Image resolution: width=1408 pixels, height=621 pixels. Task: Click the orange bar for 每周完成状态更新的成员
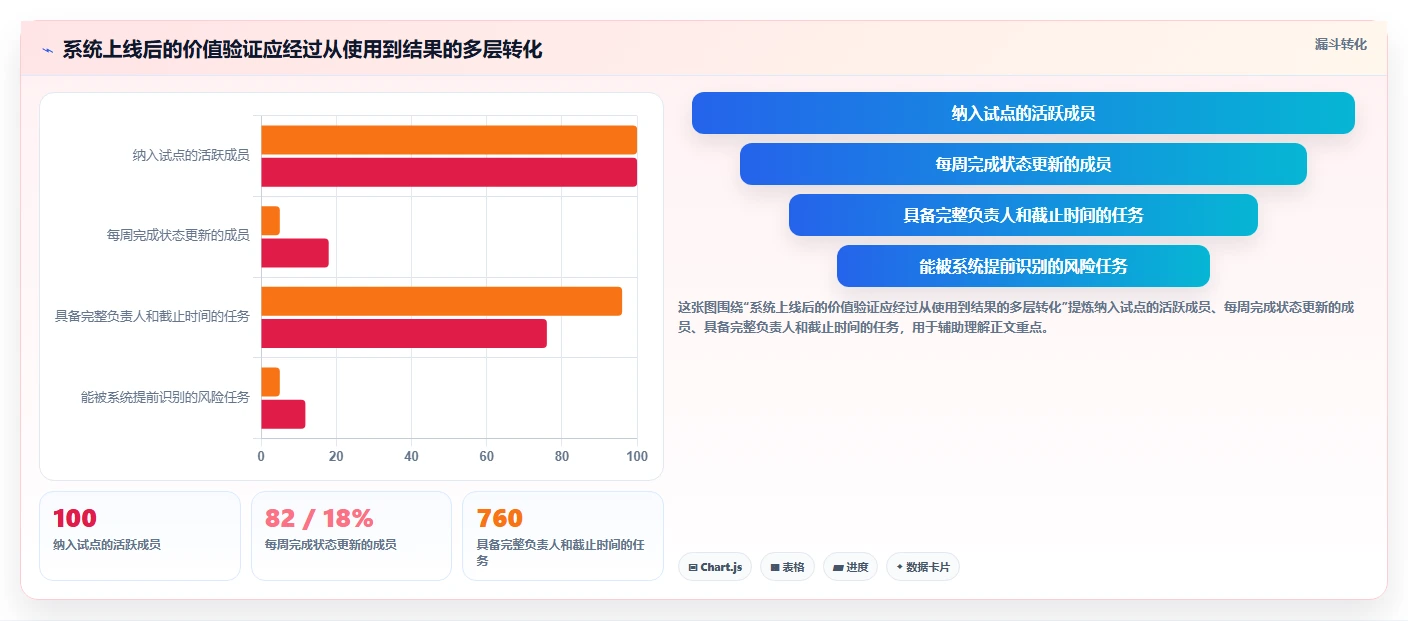270,220
